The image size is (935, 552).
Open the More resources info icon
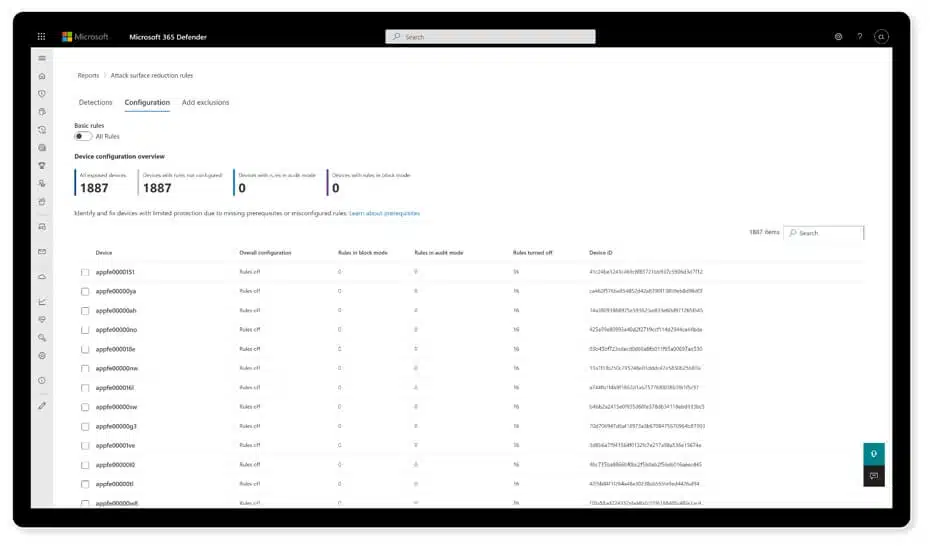pyautogui.click(x=42, y=380)
